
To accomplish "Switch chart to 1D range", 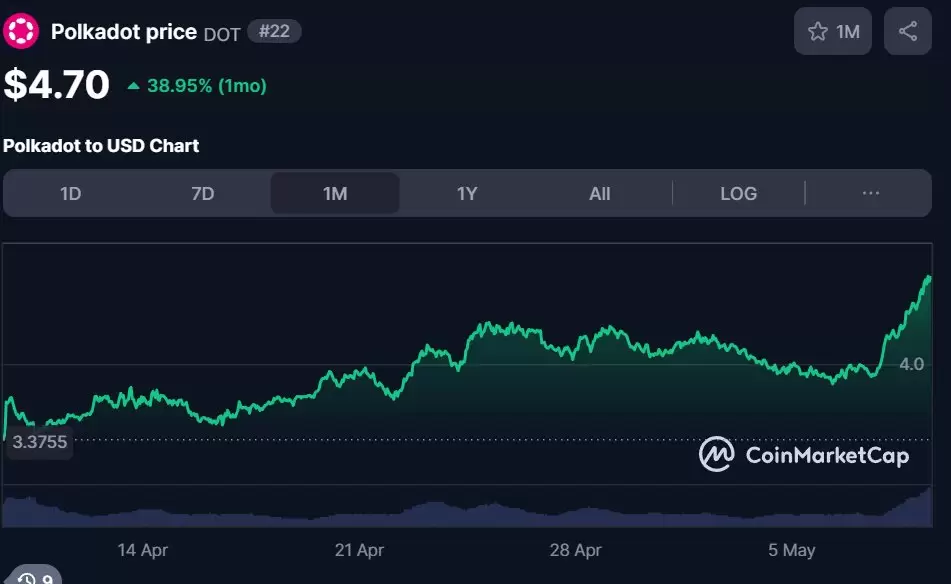I will [x=70, y=193].
